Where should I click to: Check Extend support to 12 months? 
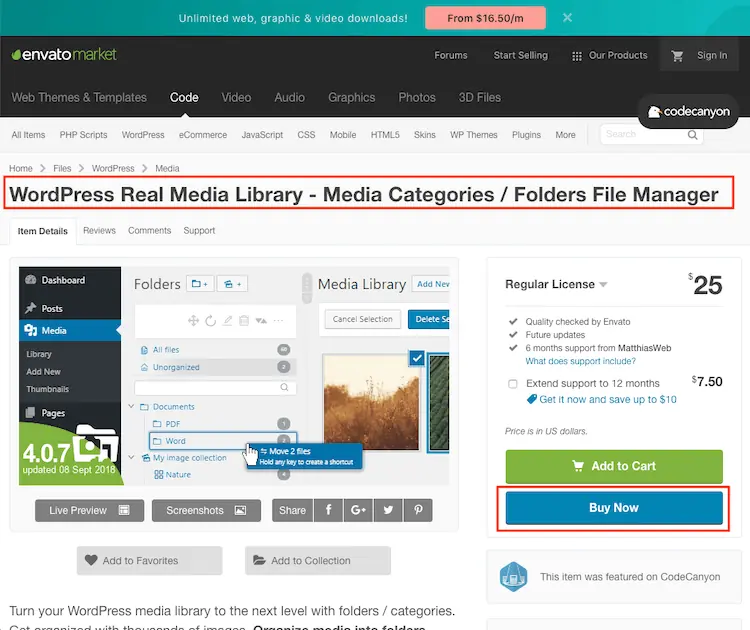(x=513, y=384)
